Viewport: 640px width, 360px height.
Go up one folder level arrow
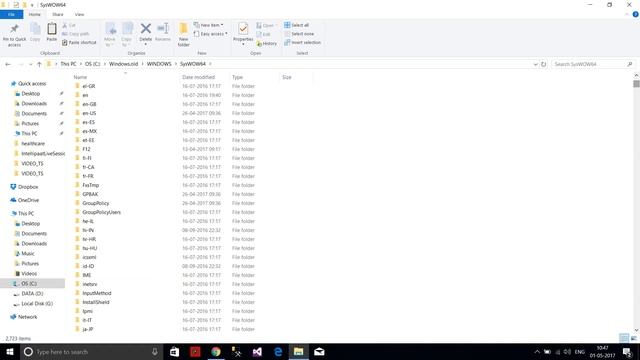[x=39, y=64]
